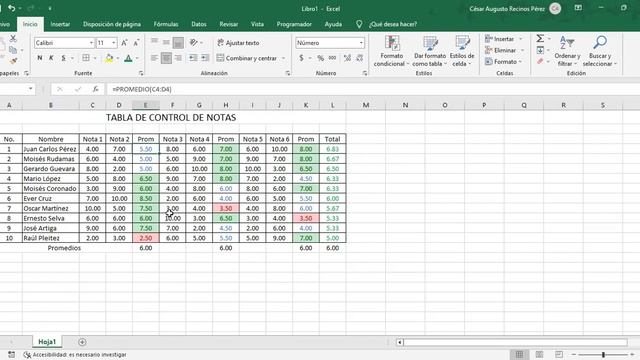Screen dimensions: 640x360
Task: Click Combinar y centrar button
Action: (x=247, y=58)
